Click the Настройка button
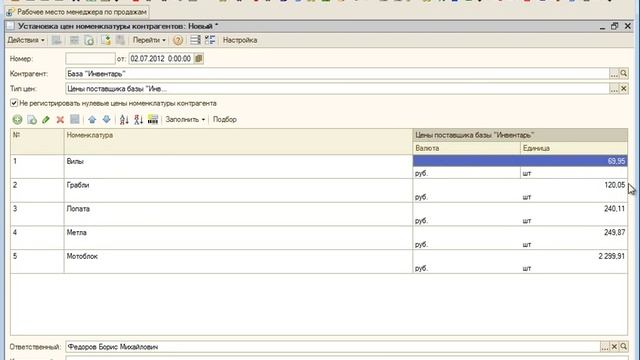640x360 pixels. [x=240, y=40]
